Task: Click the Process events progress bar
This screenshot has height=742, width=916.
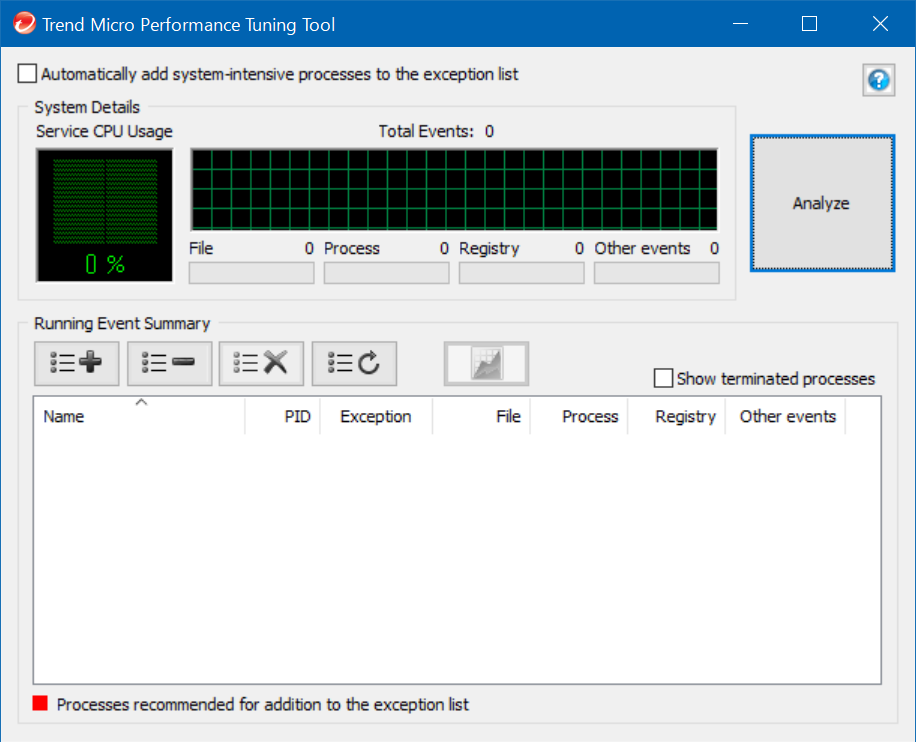Action: pyautogui.click(x=387, y=273)
